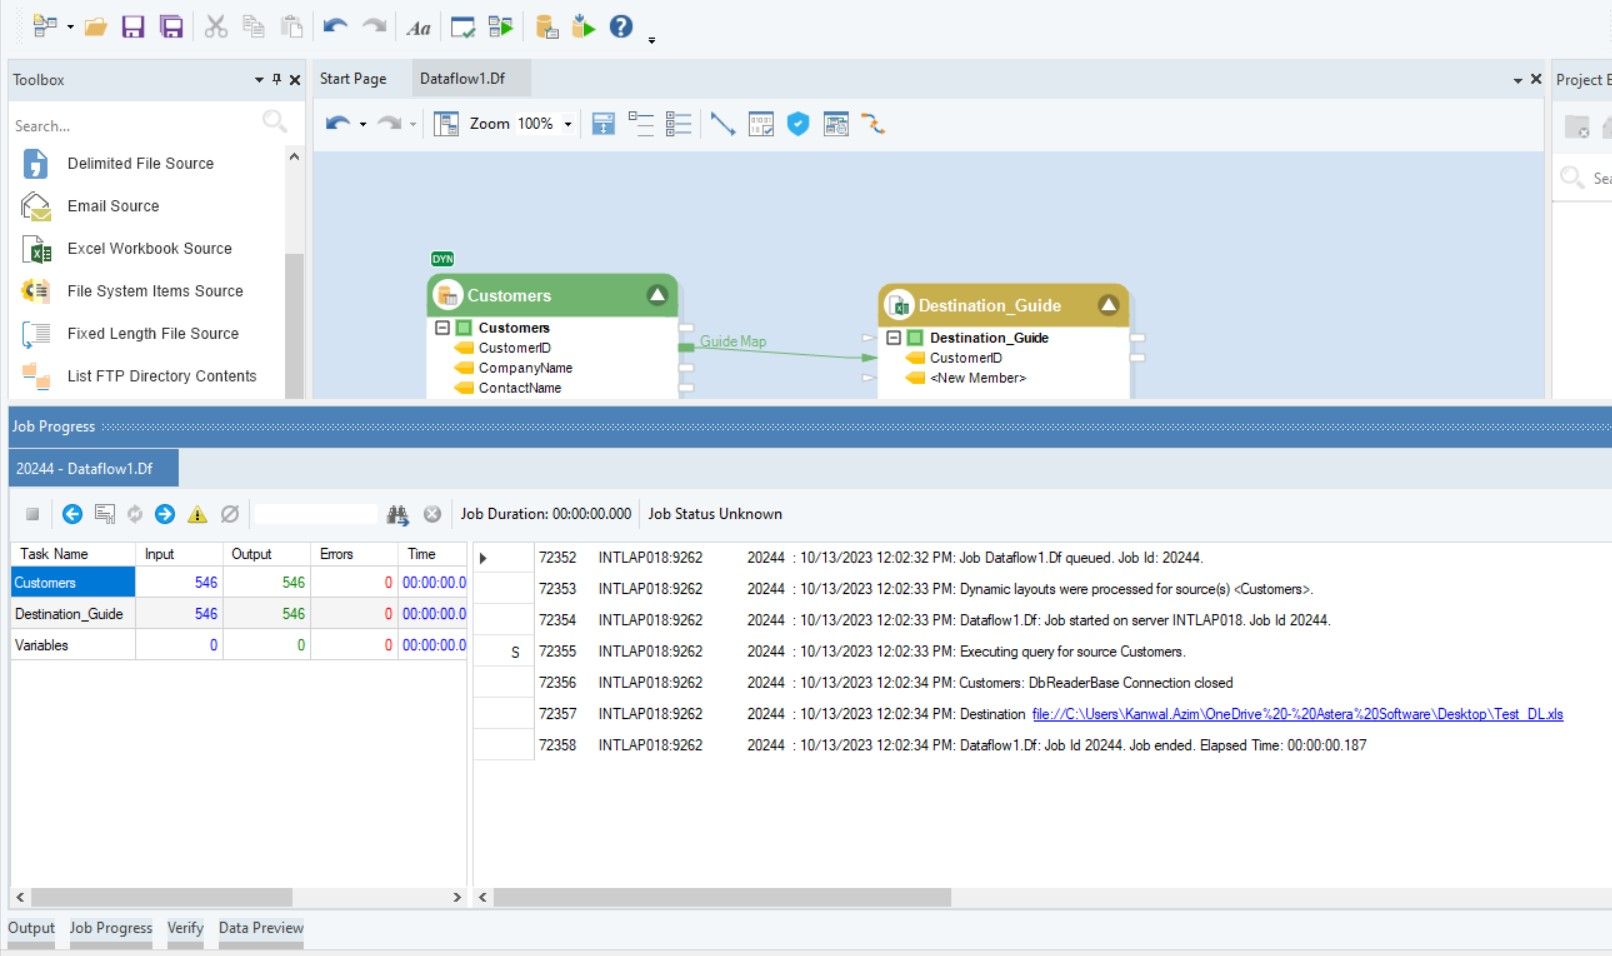Collapse the Customers object with triangle button
Viewport: 1612px width, 956px height.
(657, 295)
